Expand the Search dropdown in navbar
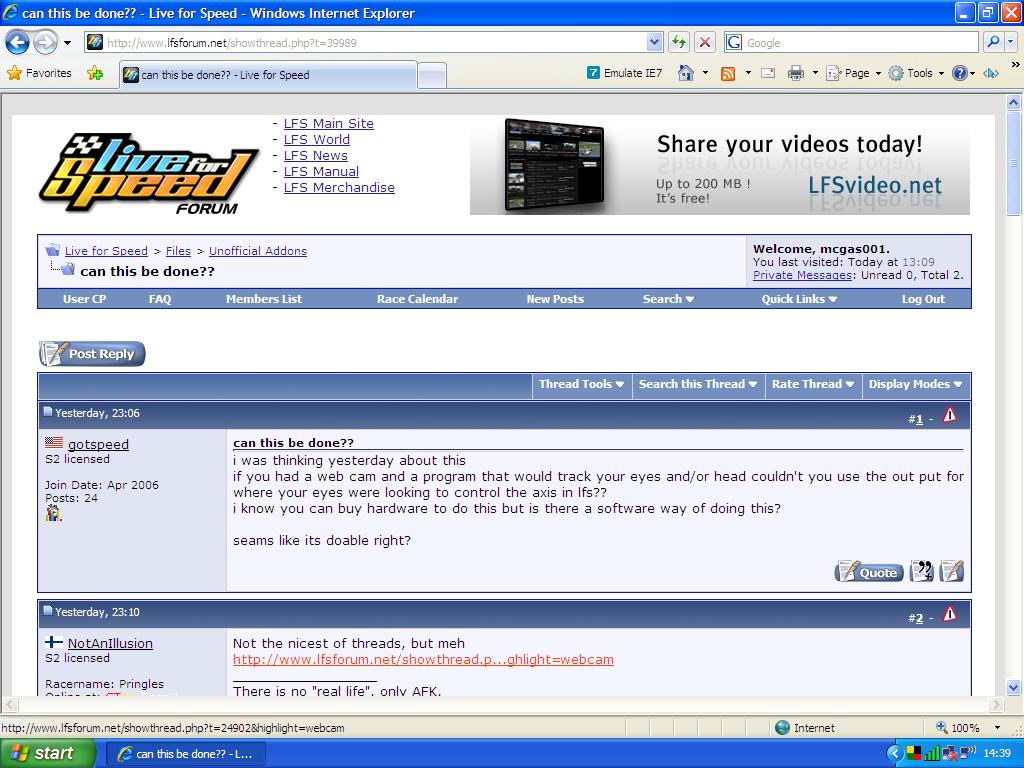Image resolution: width=1024 pixels, height=768 pixels. pyautogui.click(x=668, y=299)
